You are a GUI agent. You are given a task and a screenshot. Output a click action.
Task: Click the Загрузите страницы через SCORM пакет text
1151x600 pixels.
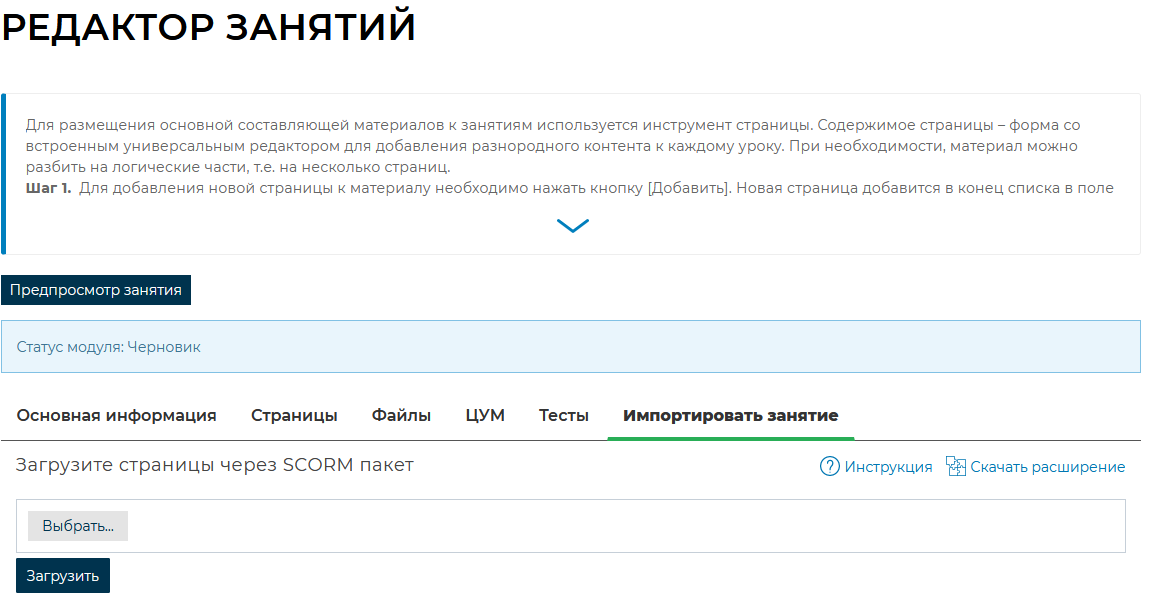(x=214, y=465)
